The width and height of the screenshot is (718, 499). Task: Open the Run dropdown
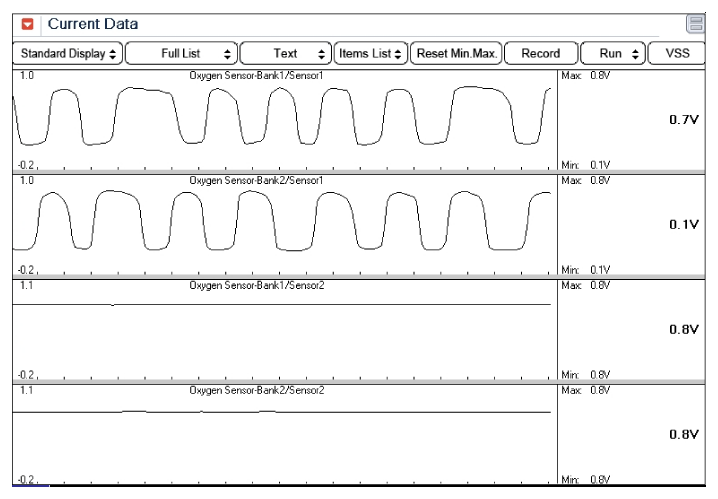tap(612, 53)
